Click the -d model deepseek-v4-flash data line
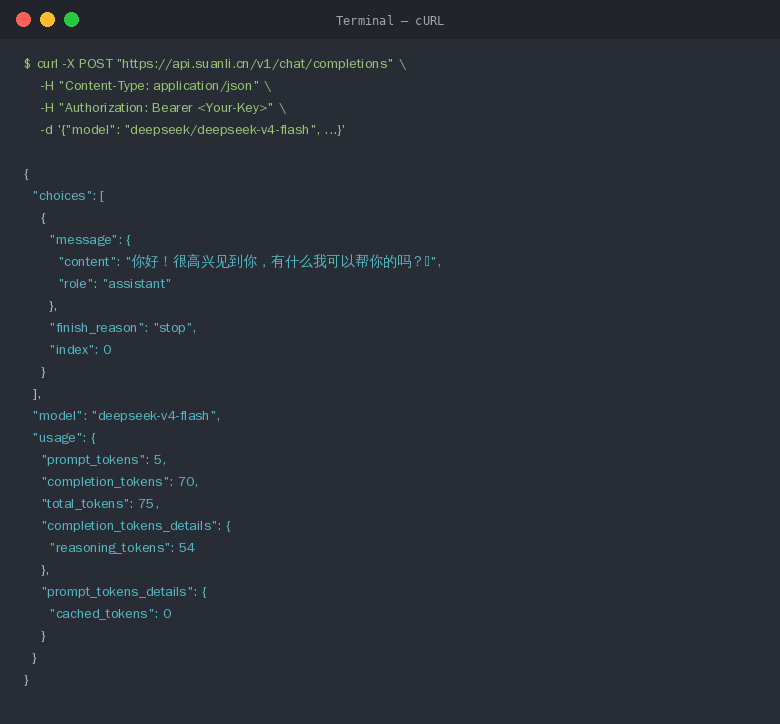This screenshot has width=780, height=724. [193, 130]
